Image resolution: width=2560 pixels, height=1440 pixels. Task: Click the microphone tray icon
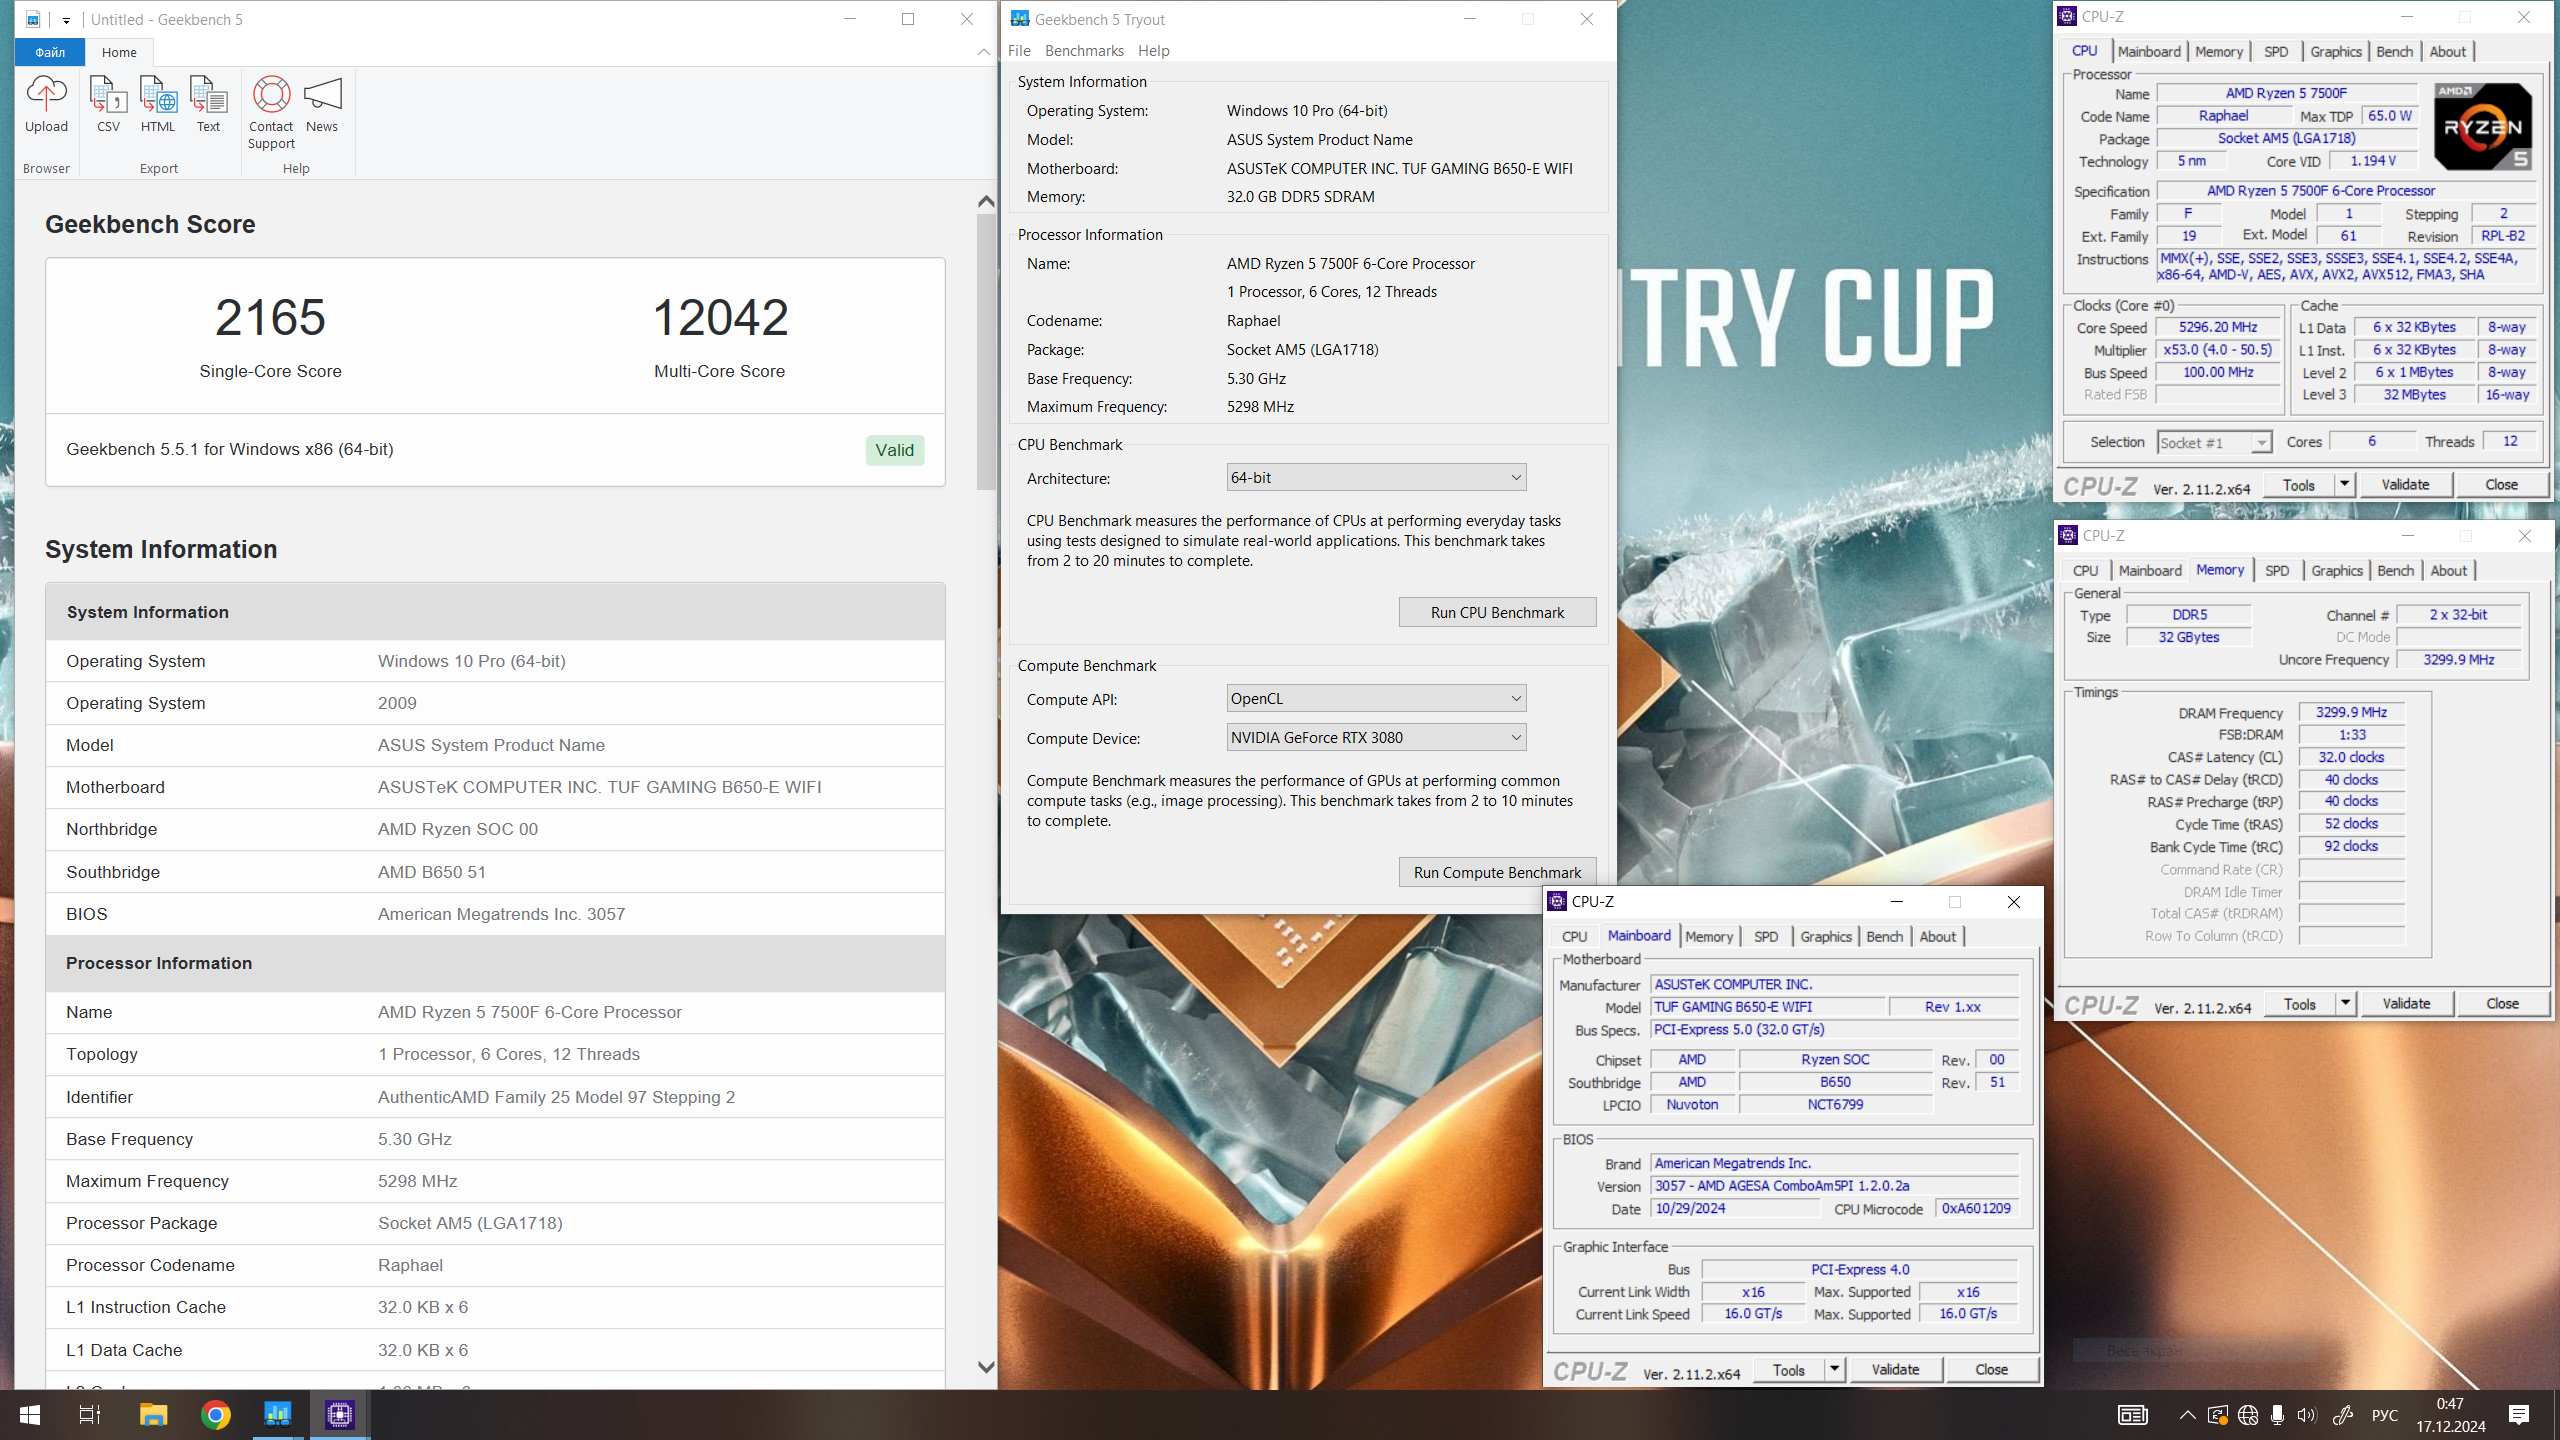click(2277, 1414)
